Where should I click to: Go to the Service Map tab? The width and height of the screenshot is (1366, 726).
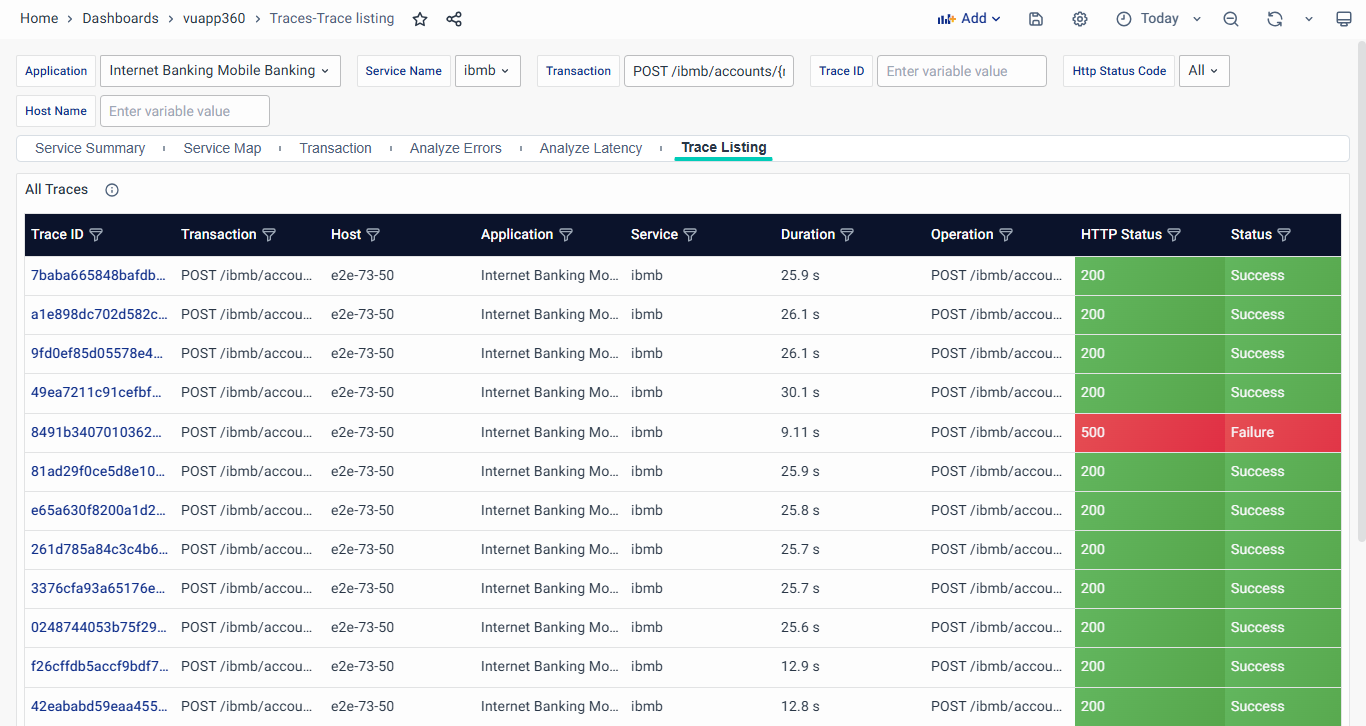coord(222,148)
